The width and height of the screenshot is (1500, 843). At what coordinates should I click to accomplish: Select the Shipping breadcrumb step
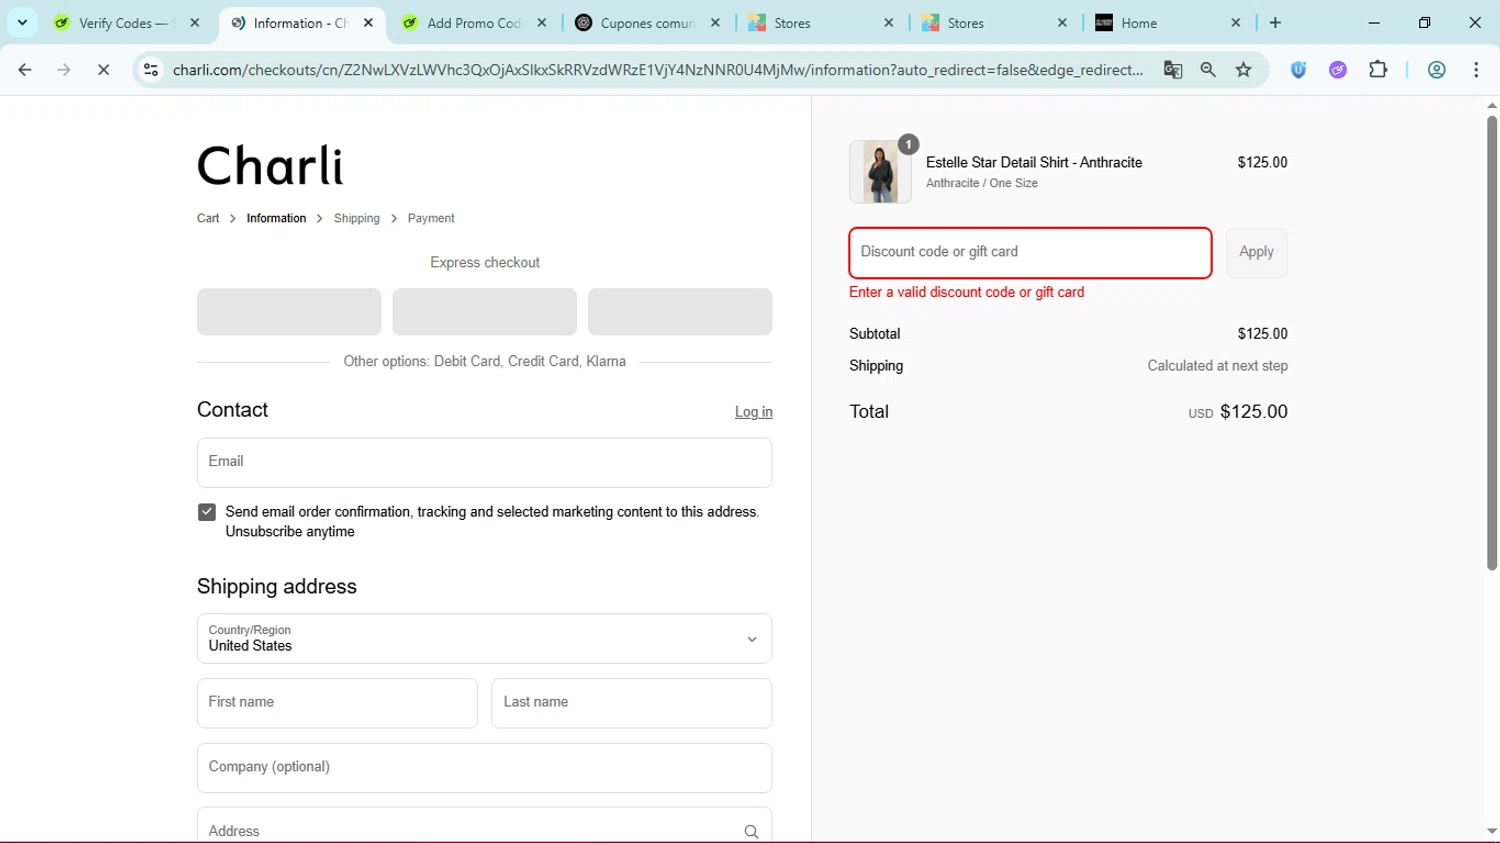click(357, 218)
